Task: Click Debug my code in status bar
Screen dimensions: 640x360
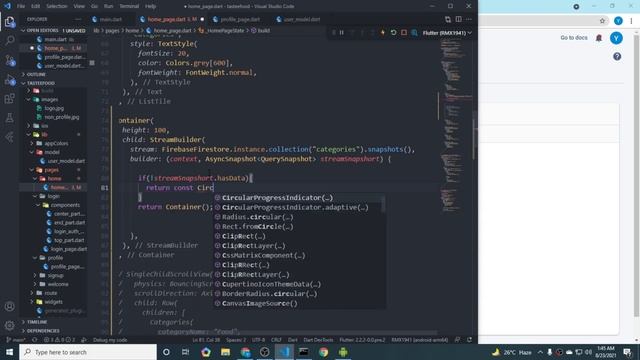Action: [x=110, y=340]
